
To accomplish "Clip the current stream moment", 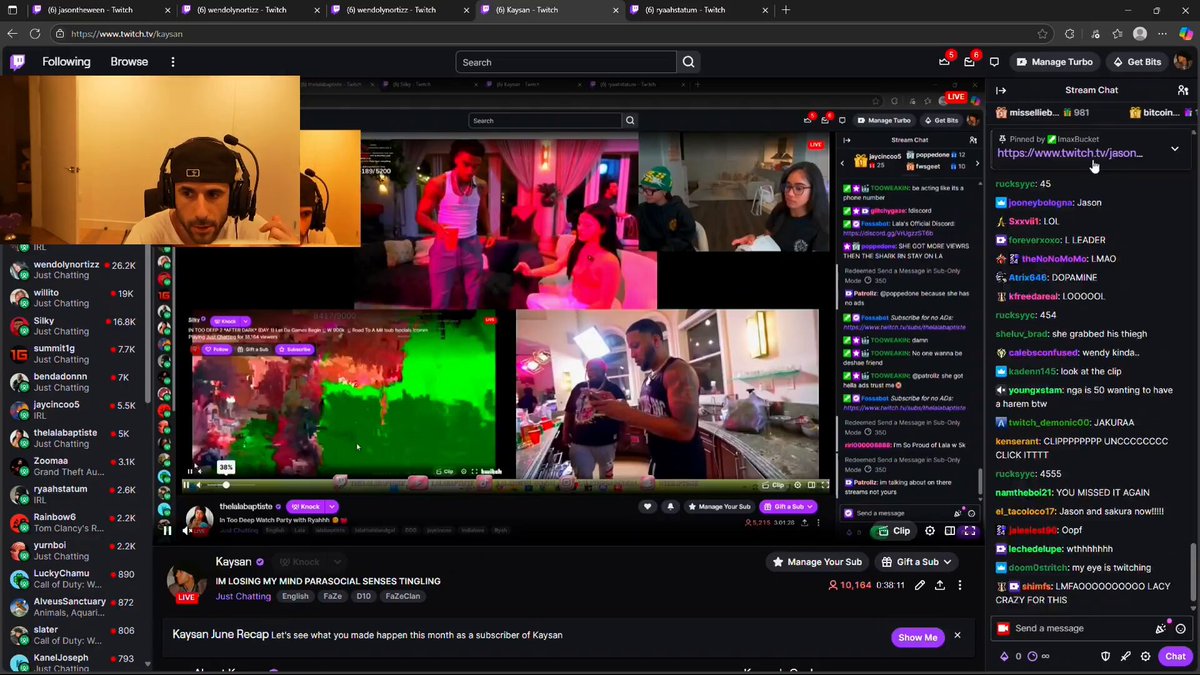I will point(895,531).
